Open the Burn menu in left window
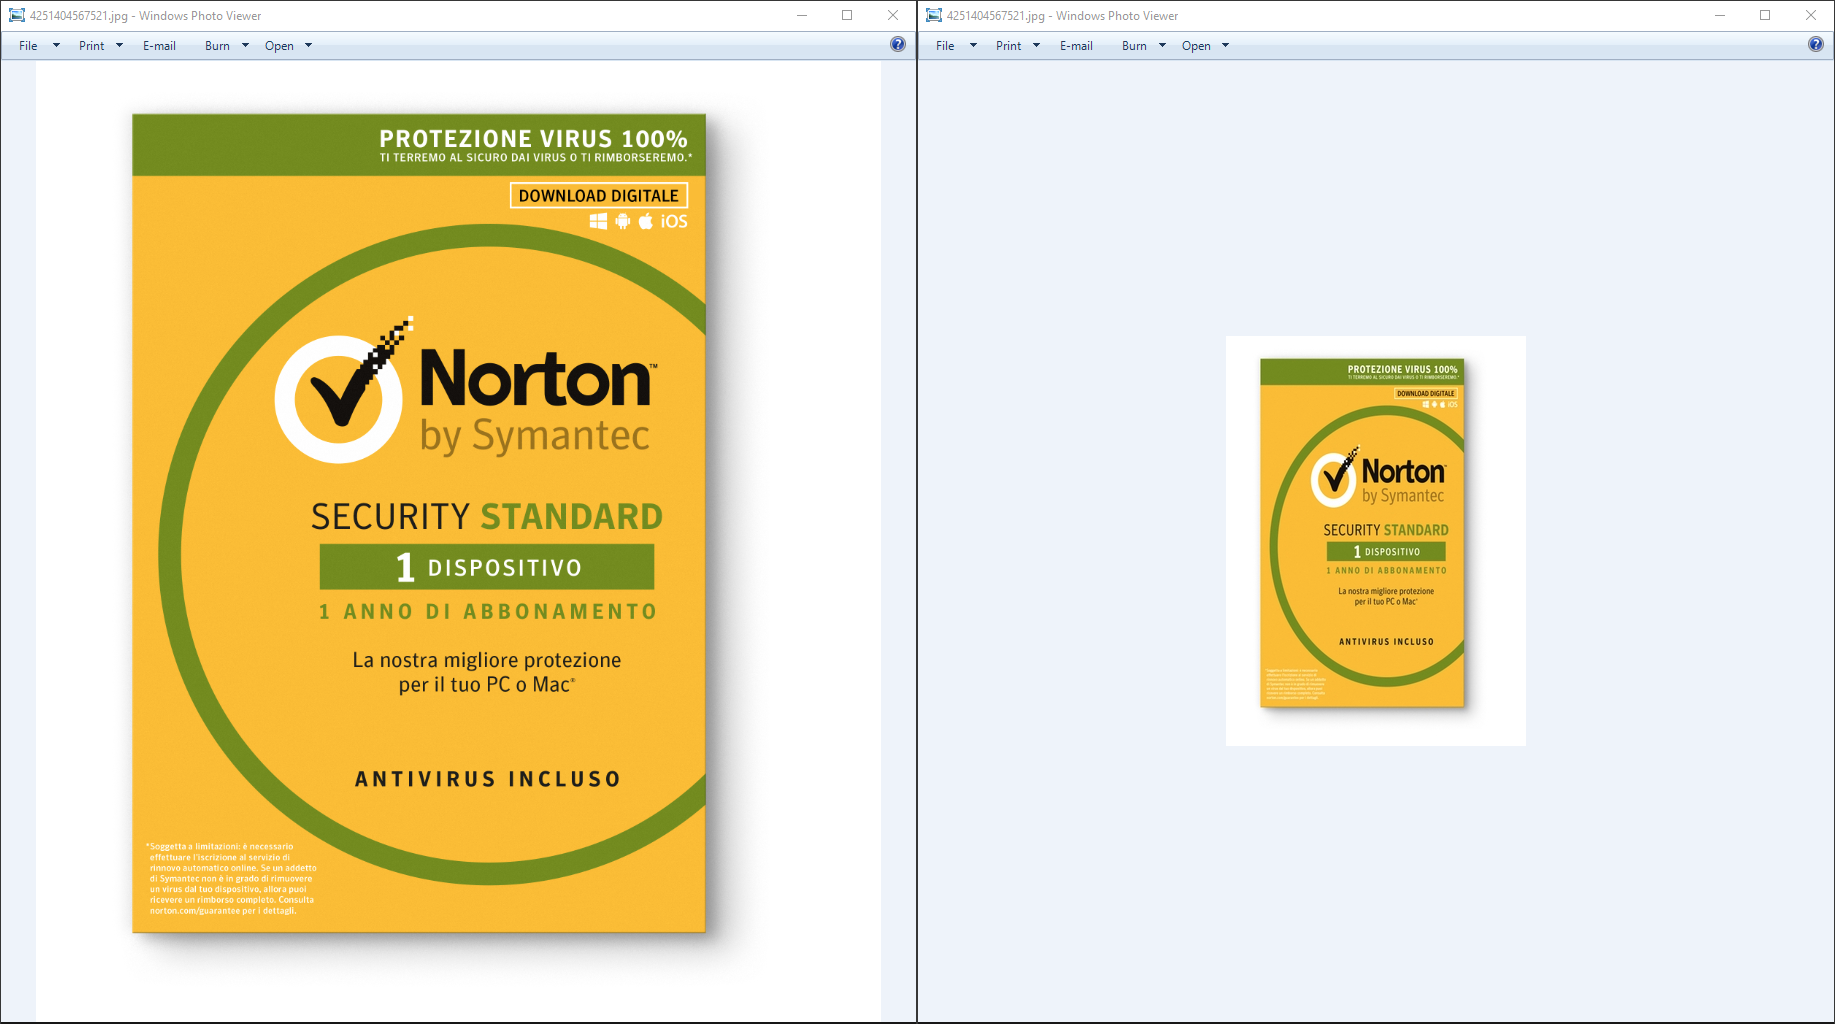 point(226,46)
